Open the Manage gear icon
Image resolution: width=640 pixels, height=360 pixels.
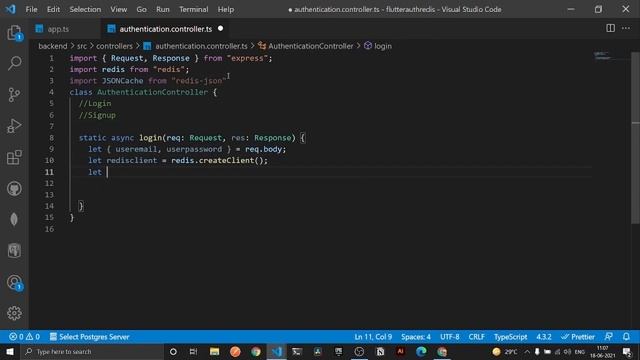(14, 313)
